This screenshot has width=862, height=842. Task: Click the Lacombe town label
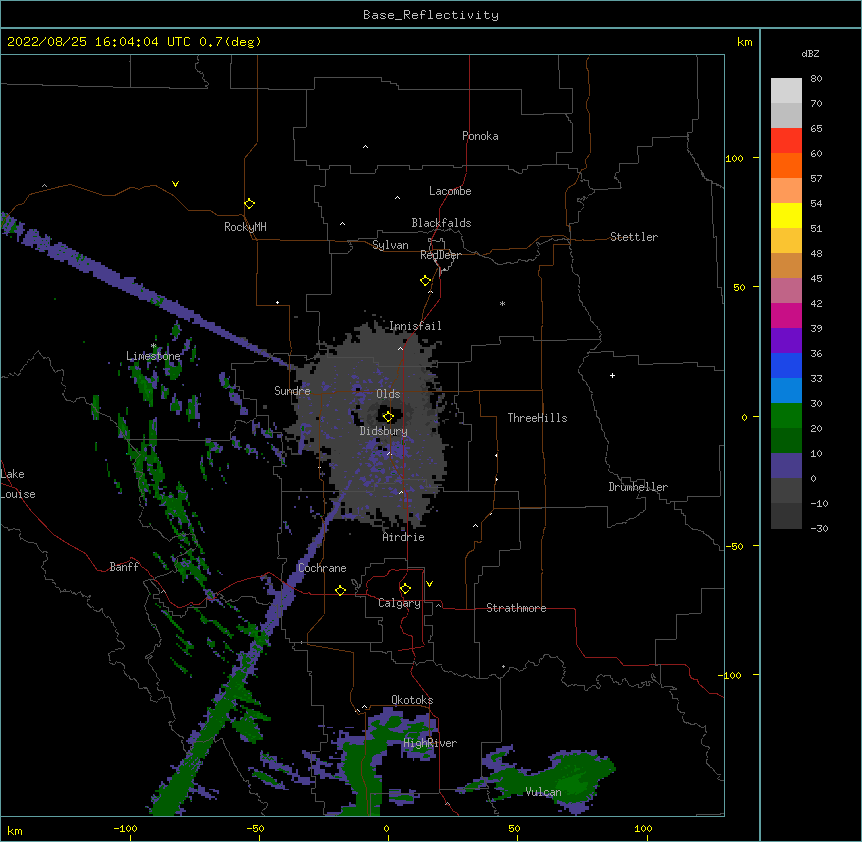[450, 191]
